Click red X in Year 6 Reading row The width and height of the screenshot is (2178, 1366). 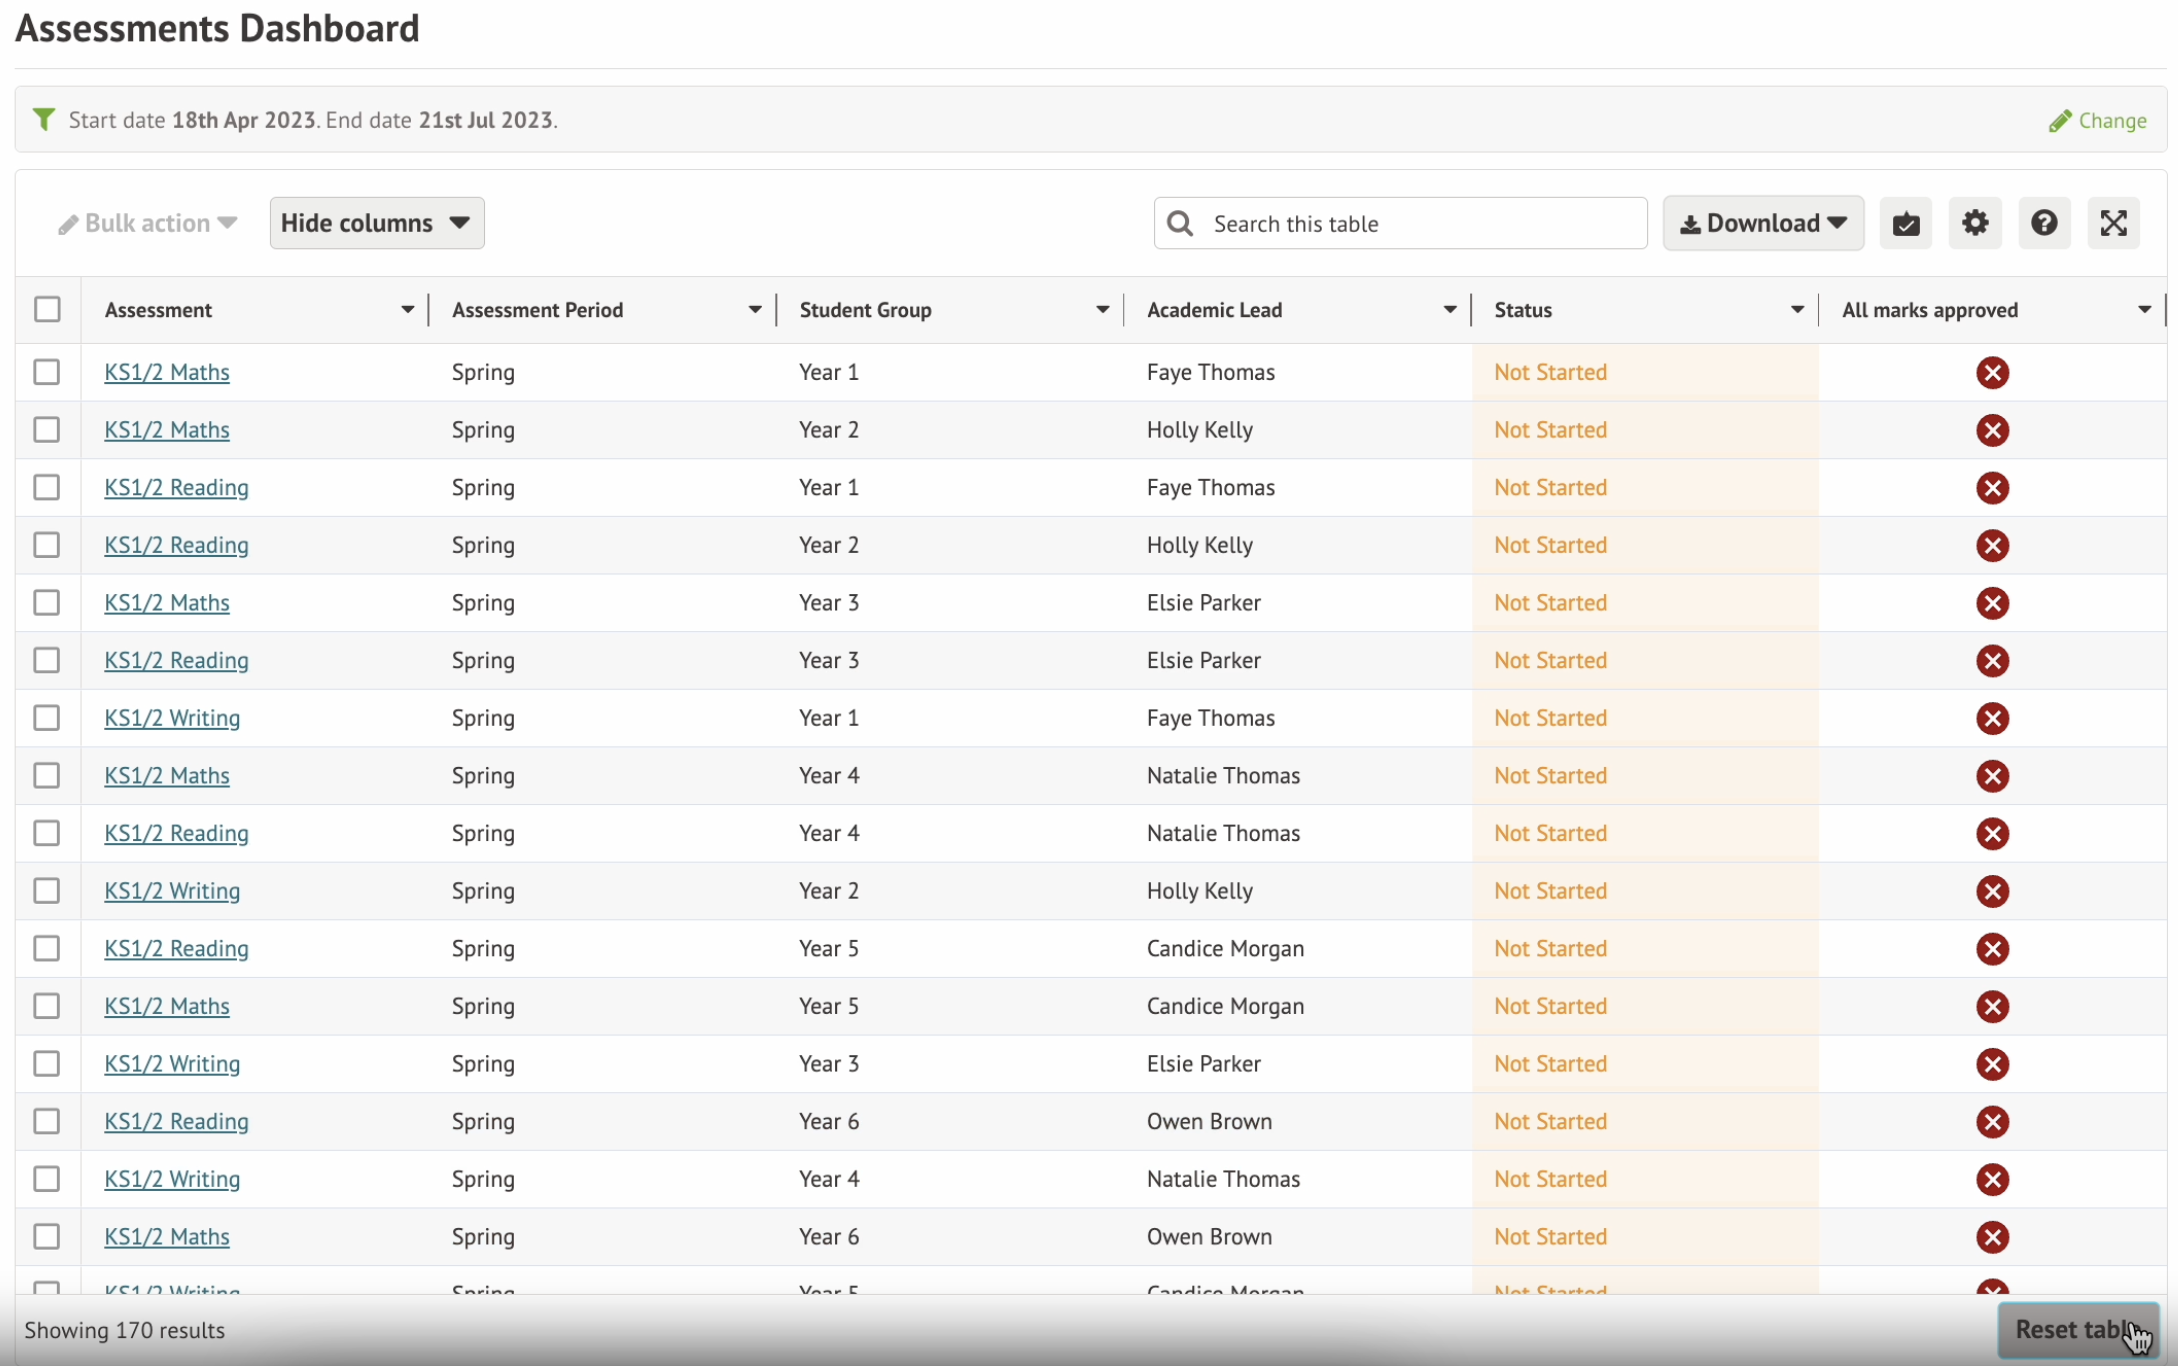1992,1121
